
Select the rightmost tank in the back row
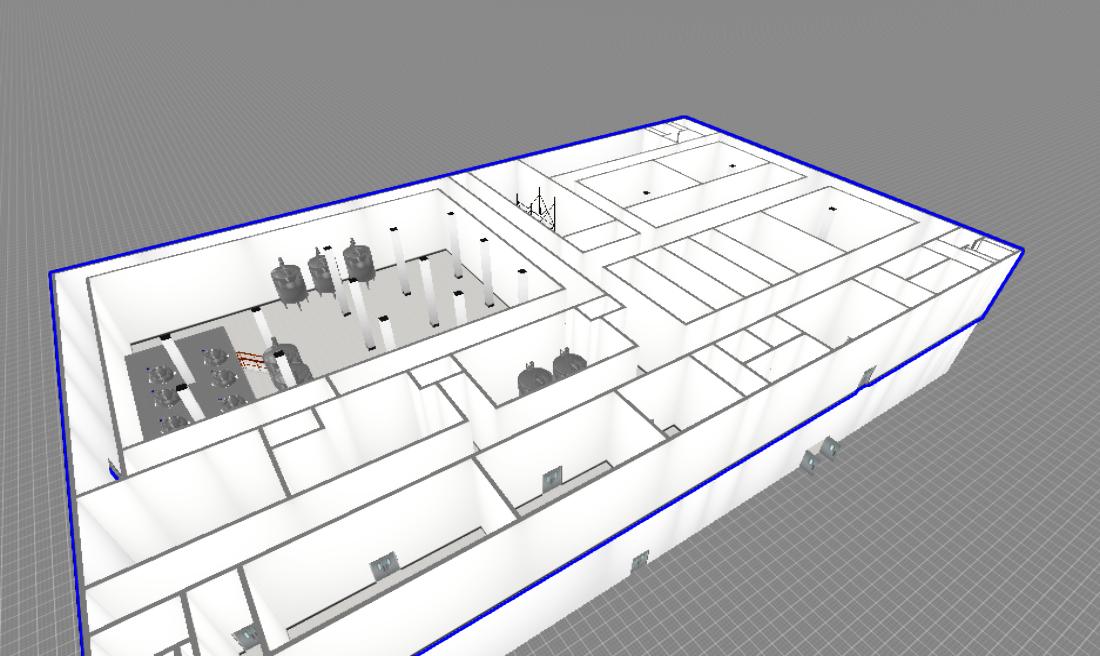click(x=357, y=262)
